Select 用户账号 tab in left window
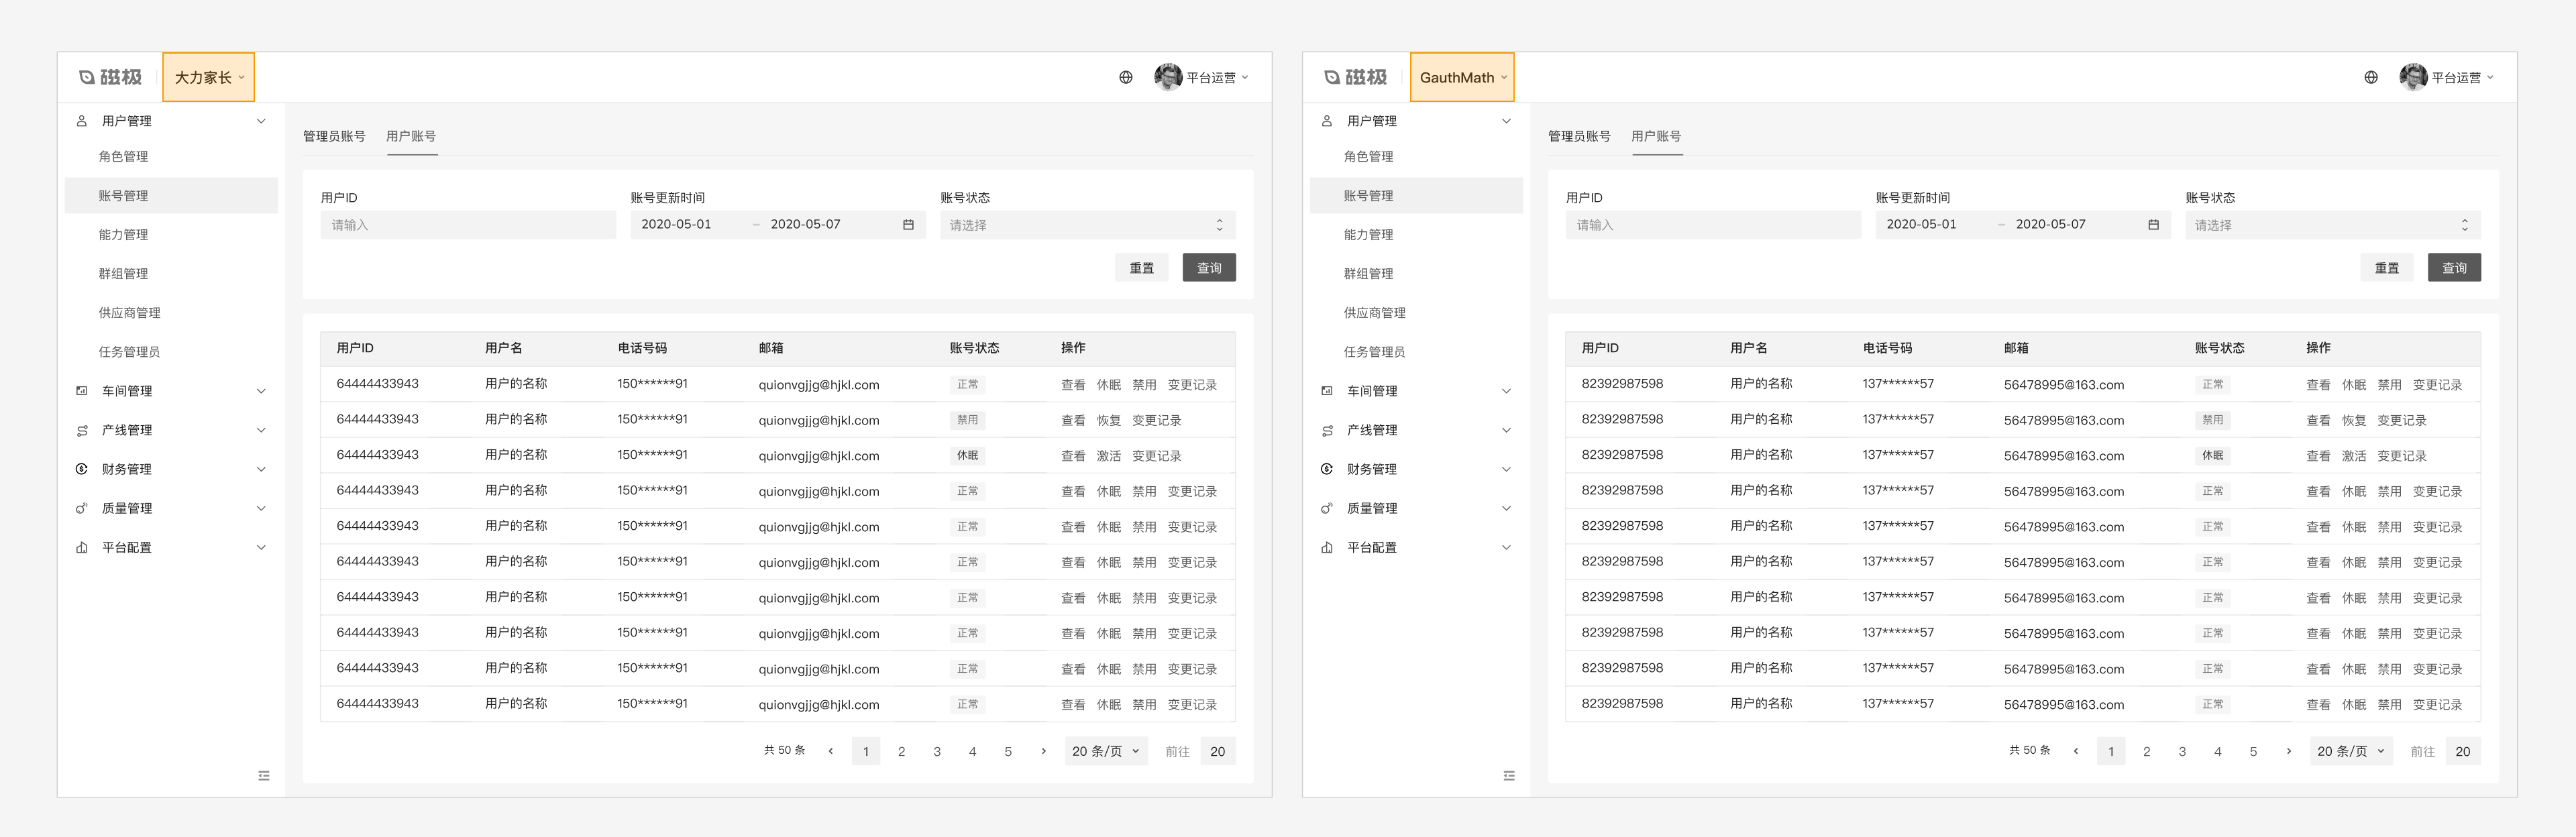 411,136
